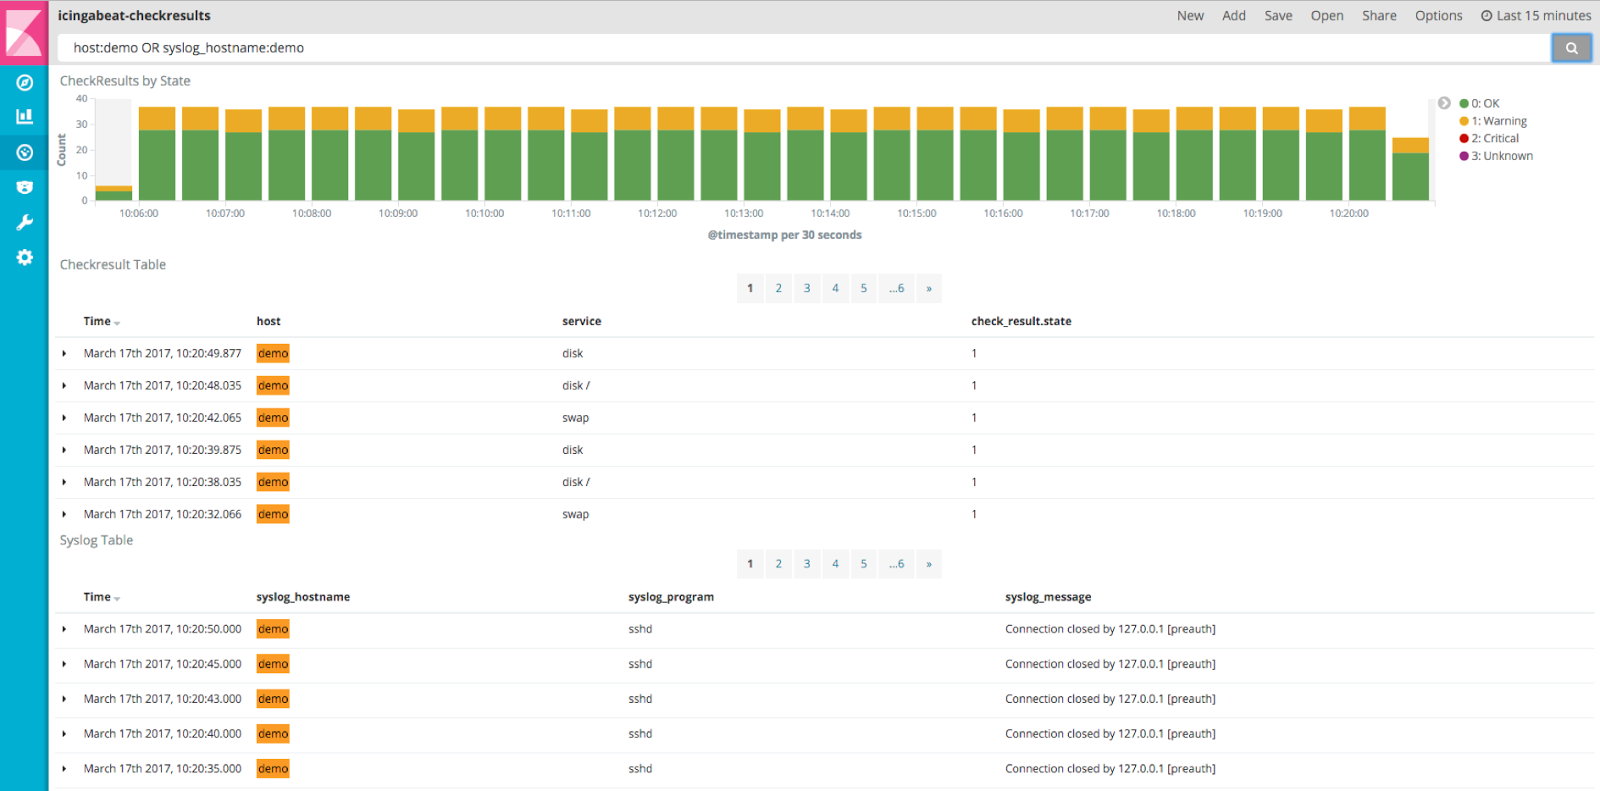This screenshot has height=791, width=1600.
Task: Click the icingabeat-checkresults dashboard title
Action: (x=134, y=16)
